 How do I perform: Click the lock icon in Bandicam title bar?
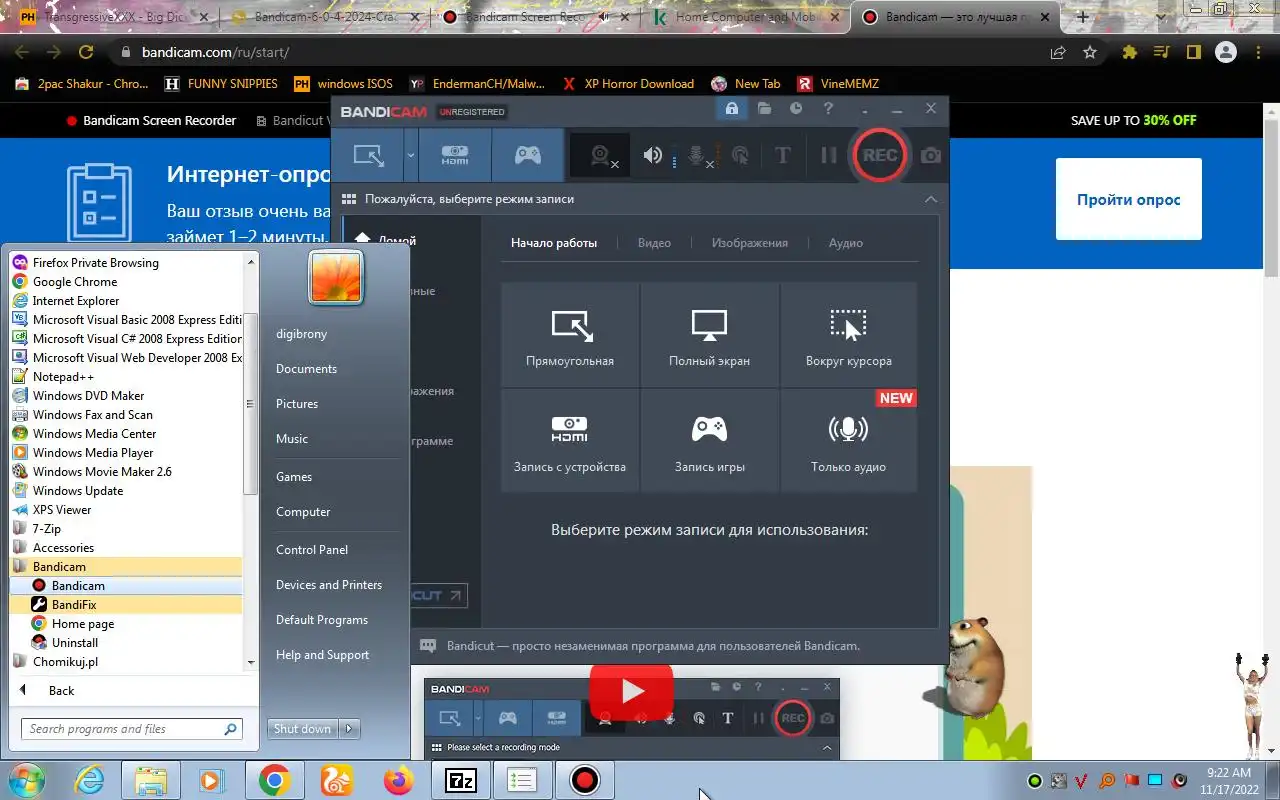click(732, 108)
